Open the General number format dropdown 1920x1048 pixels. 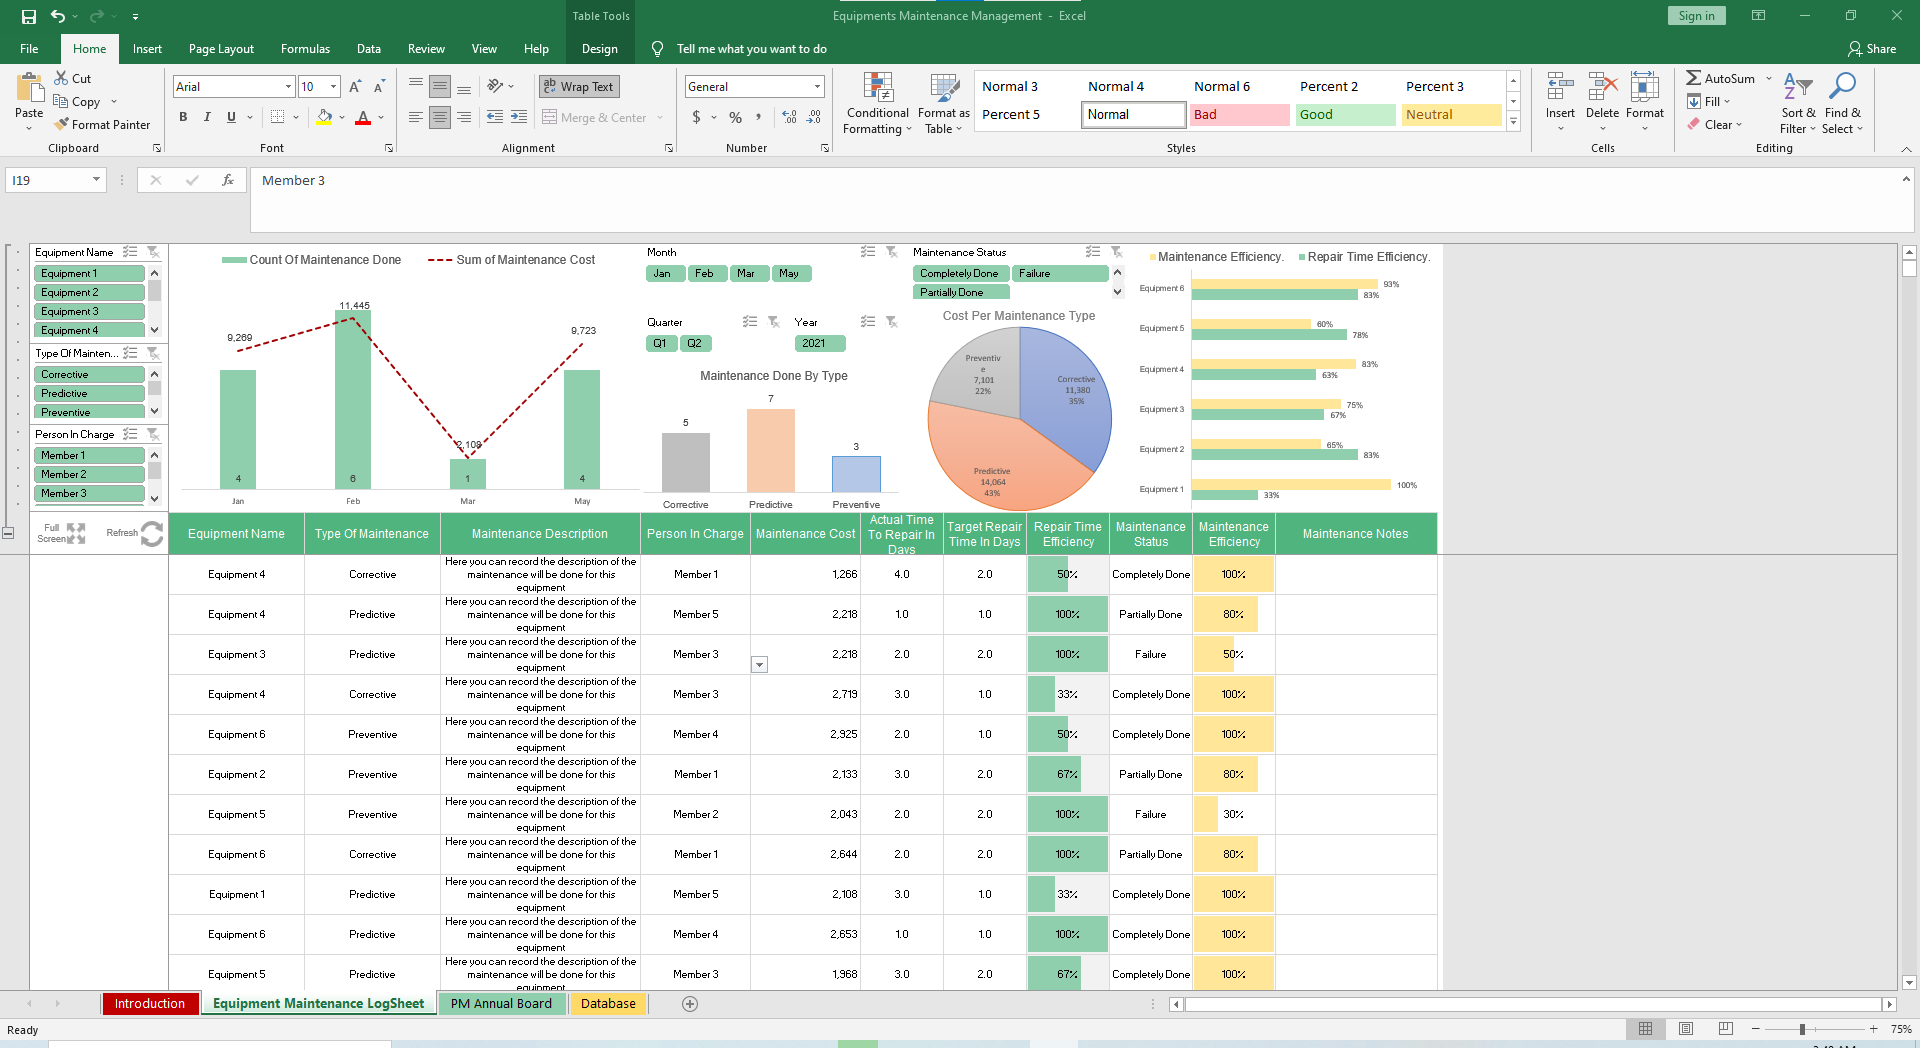tap(818, 86)
